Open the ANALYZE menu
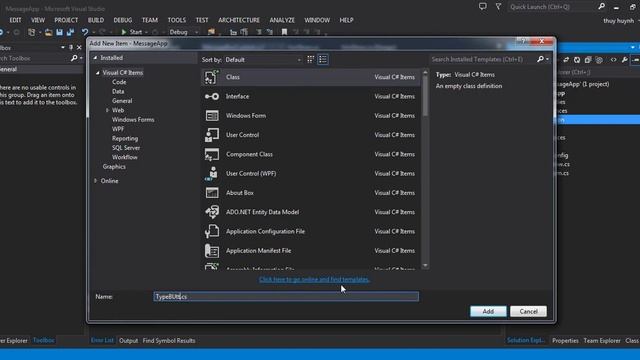The height and width of the screenshot is (360, 640). tap(282, 20)
